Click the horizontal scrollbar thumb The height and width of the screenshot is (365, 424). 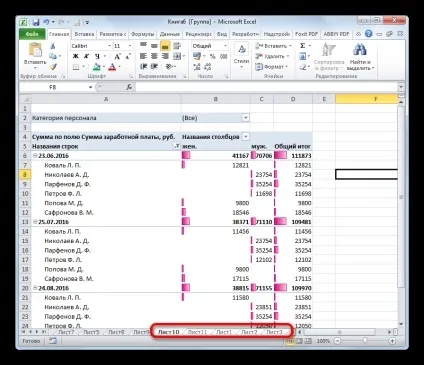click(339, 332)
